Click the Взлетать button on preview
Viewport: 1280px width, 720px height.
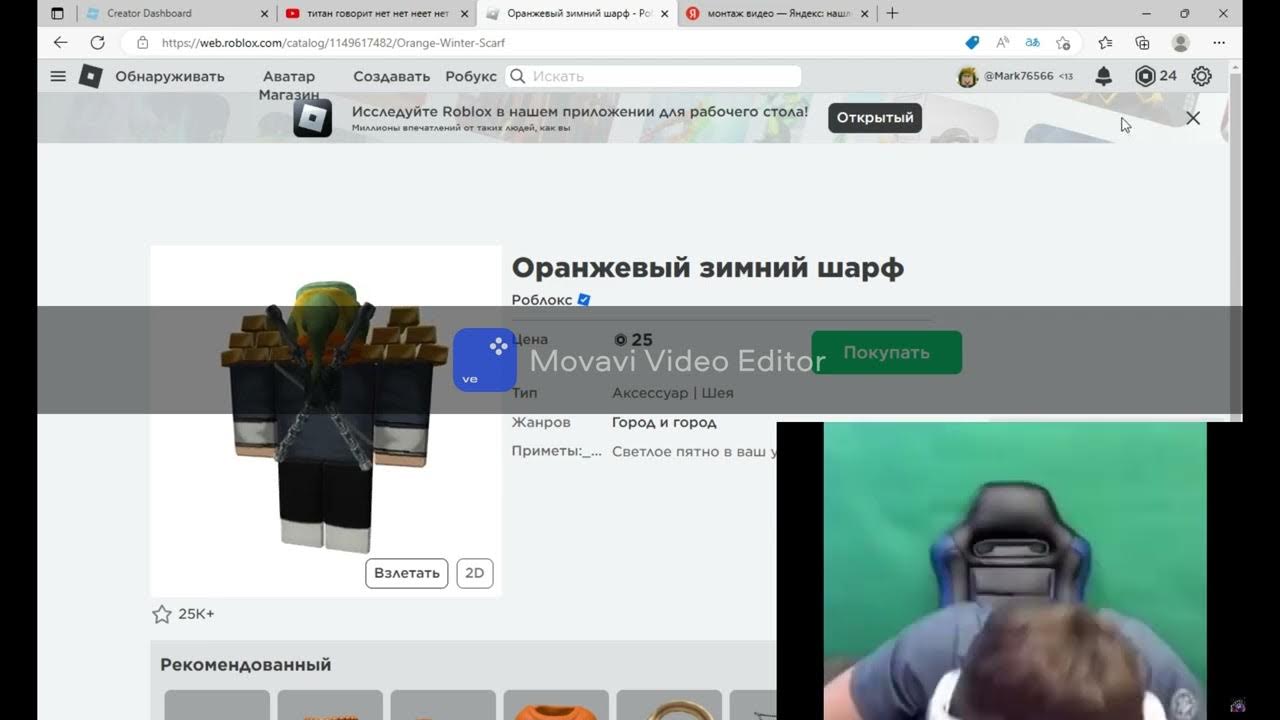(x=407, y=573)
